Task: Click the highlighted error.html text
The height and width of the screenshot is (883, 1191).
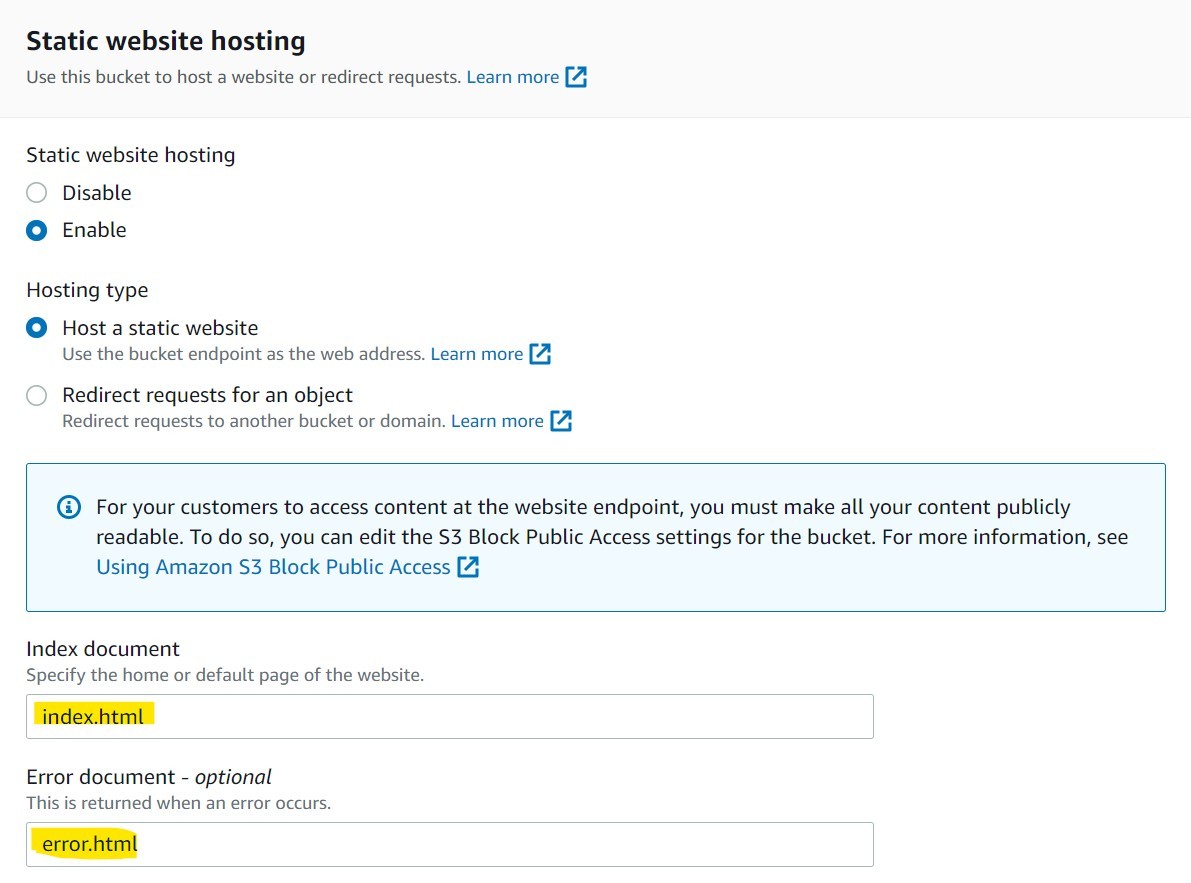Action: [85, 844]
